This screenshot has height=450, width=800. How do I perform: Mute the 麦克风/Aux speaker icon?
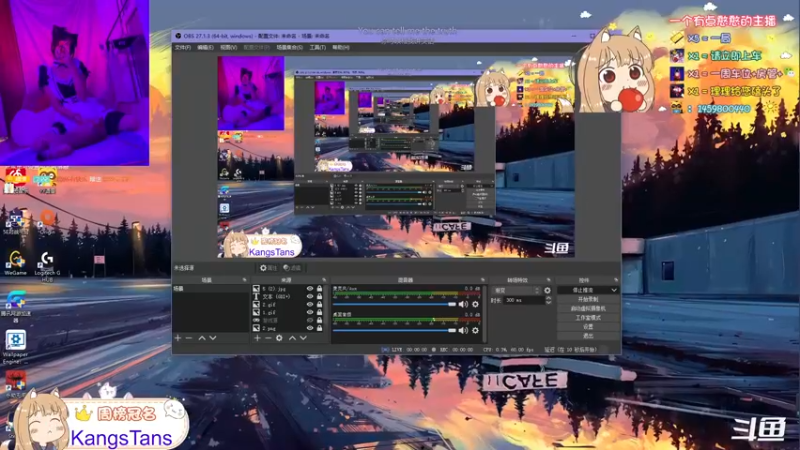point(463,304)
